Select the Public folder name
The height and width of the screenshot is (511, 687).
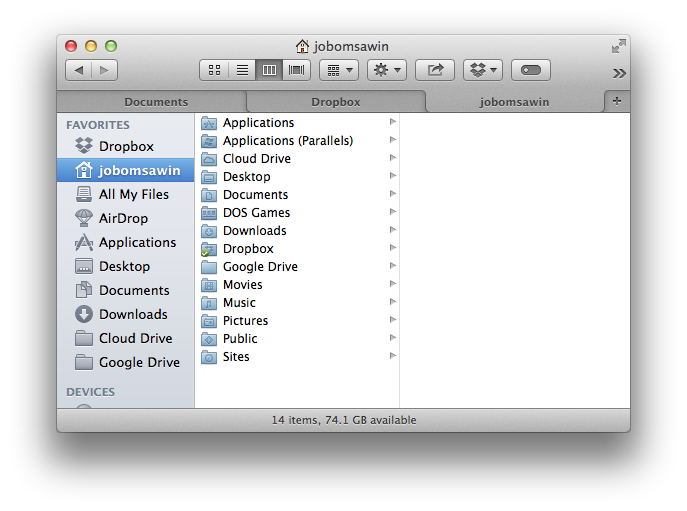(240, 339)
